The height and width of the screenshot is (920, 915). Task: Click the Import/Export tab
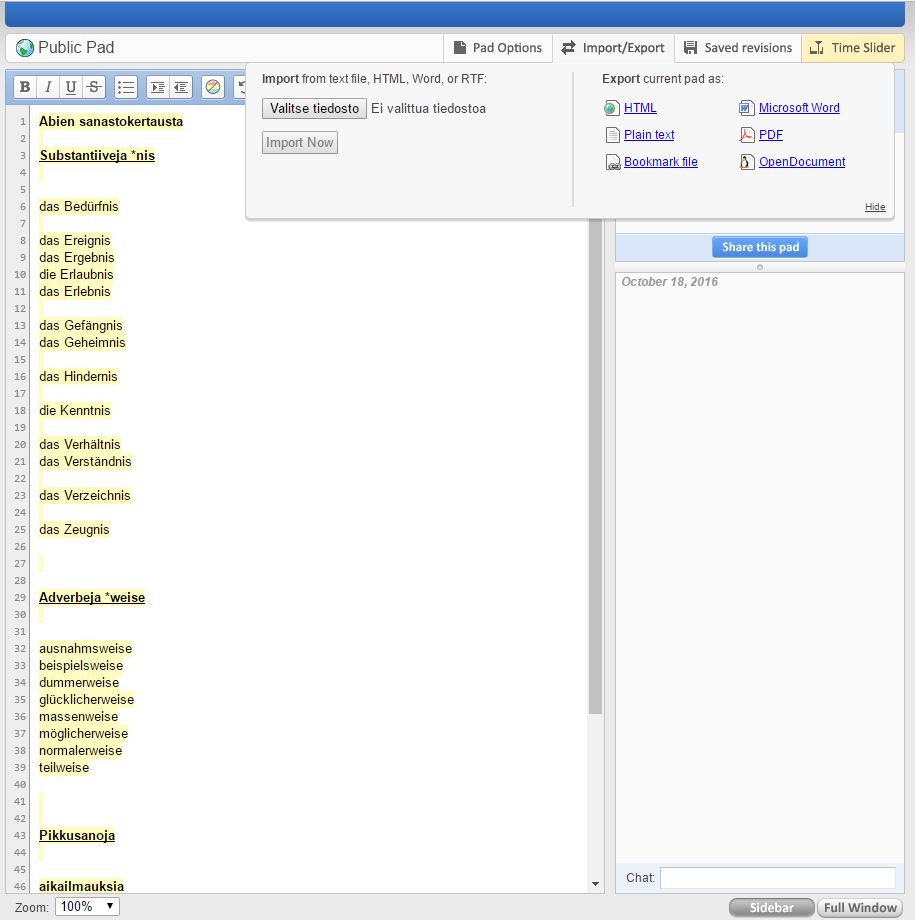(613, 48)
